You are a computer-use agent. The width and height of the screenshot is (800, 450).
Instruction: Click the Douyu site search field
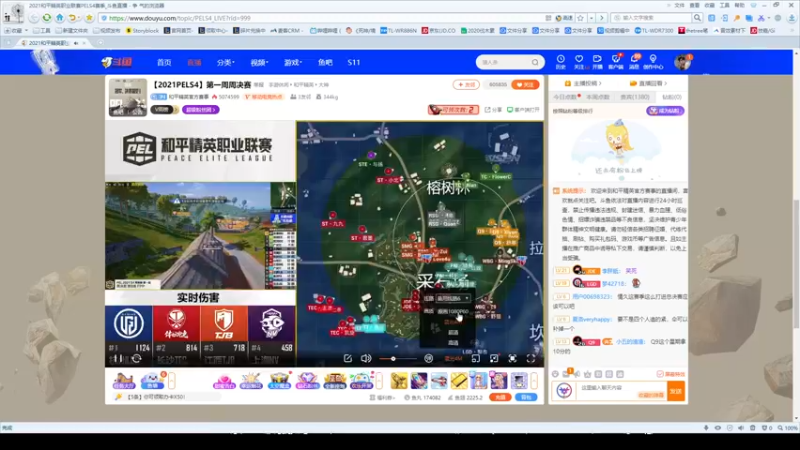click(x=505, y=62)
